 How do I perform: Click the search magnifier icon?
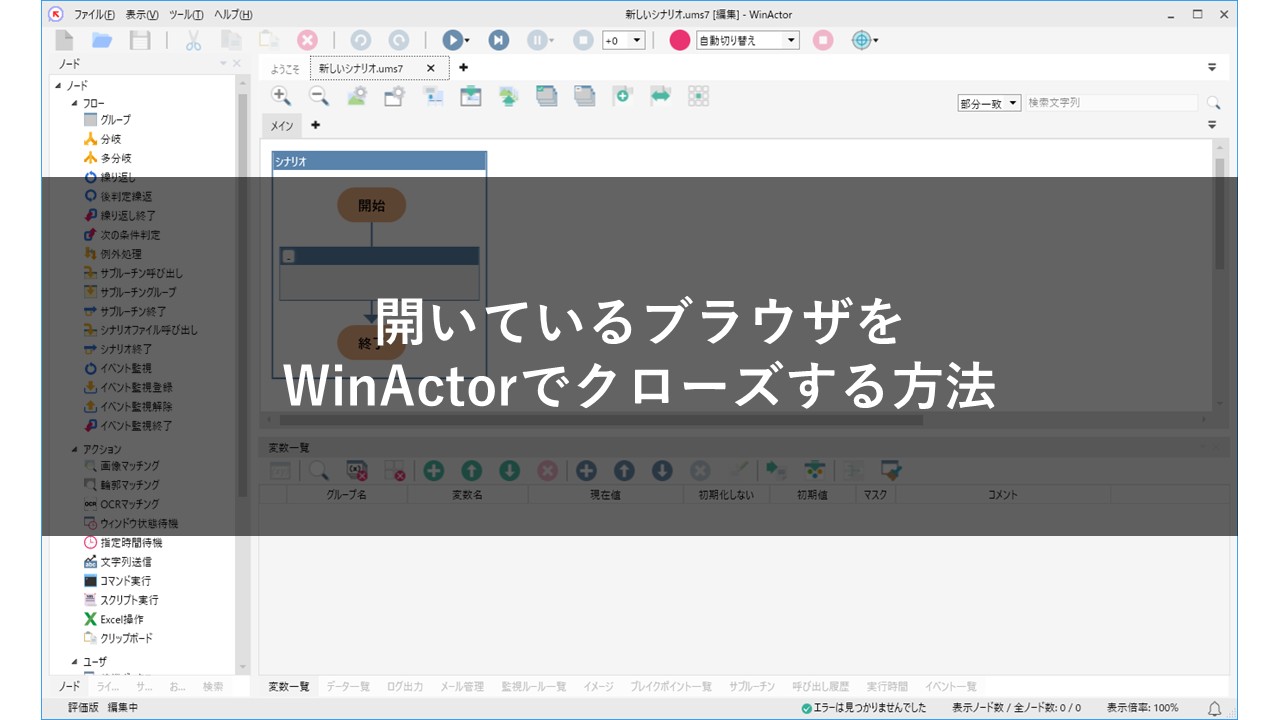point(1213,103)
